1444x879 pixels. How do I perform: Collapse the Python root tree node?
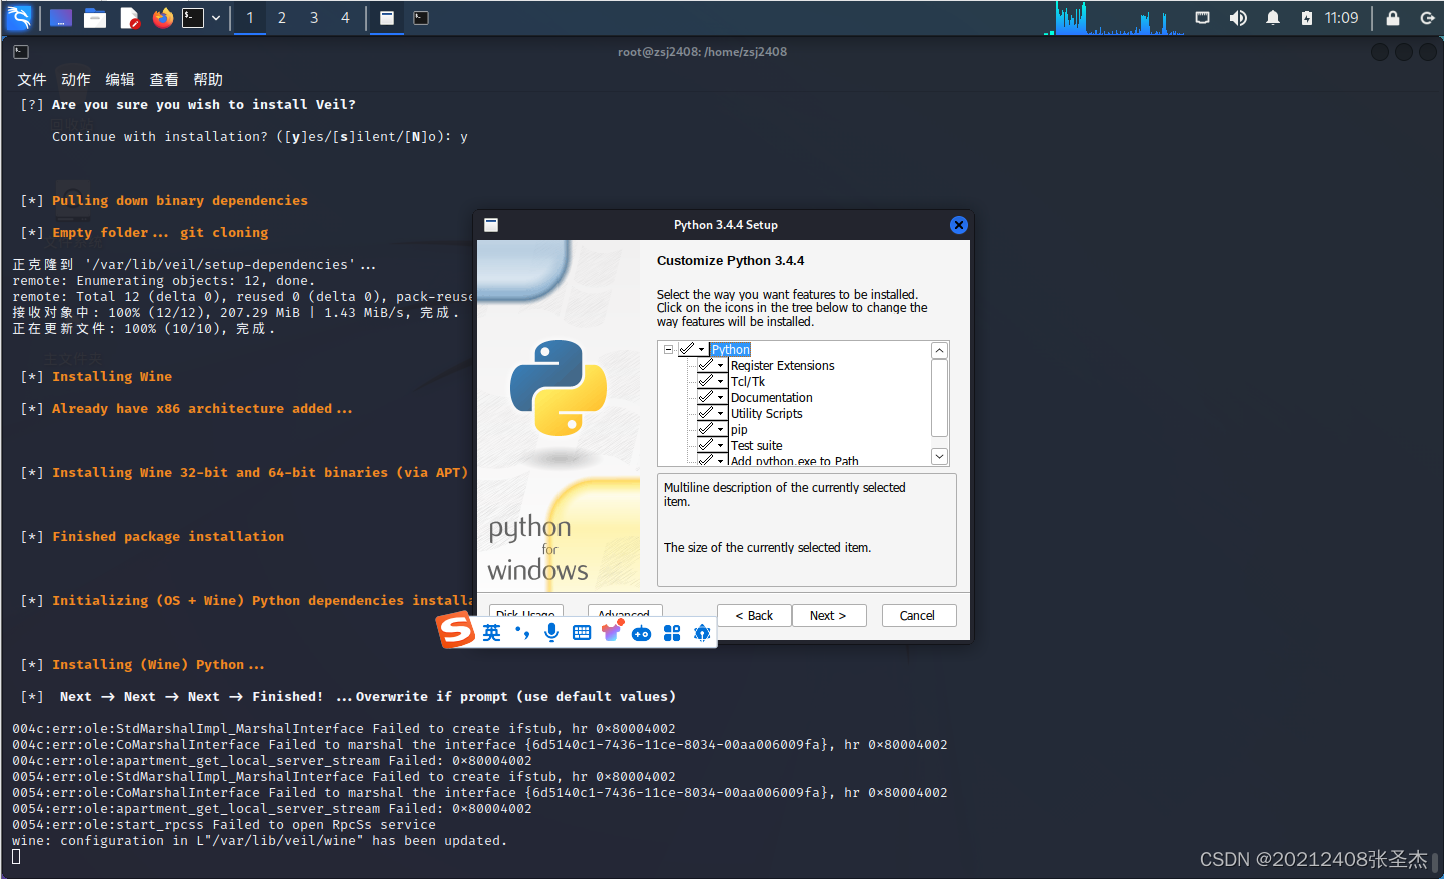pyautogui.click(x=668, y=350)
